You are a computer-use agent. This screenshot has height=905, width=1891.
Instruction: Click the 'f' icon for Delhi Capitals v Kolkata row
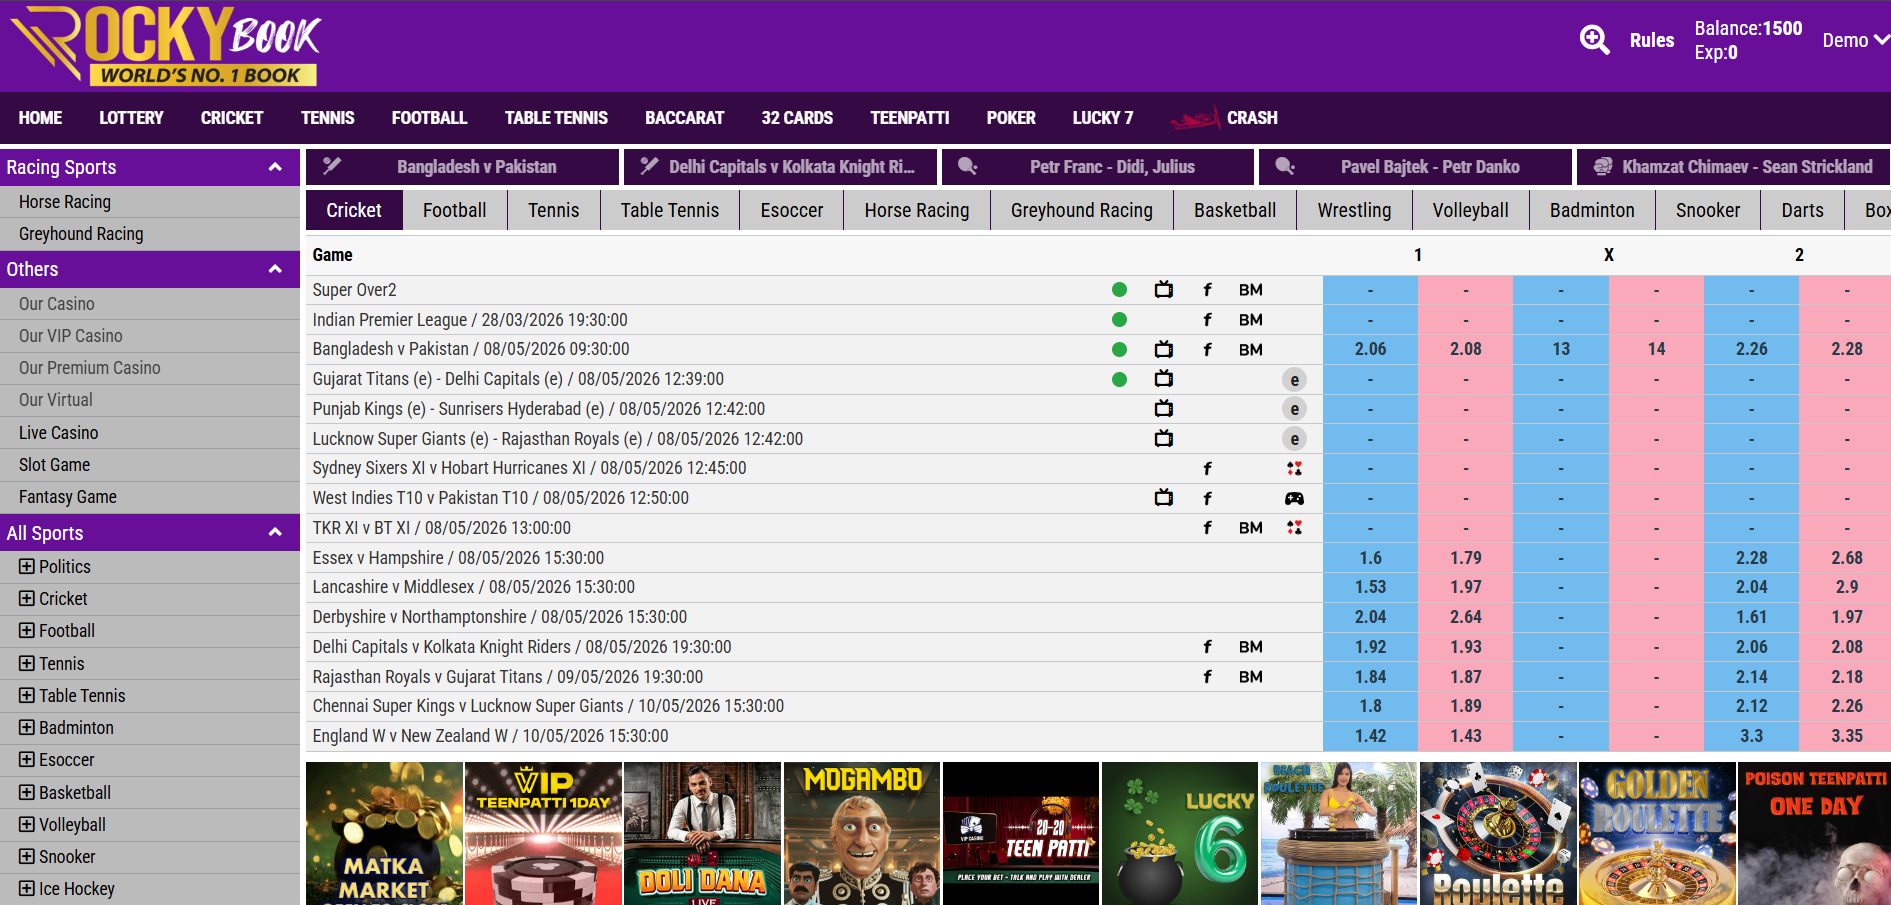(1207, 647)
